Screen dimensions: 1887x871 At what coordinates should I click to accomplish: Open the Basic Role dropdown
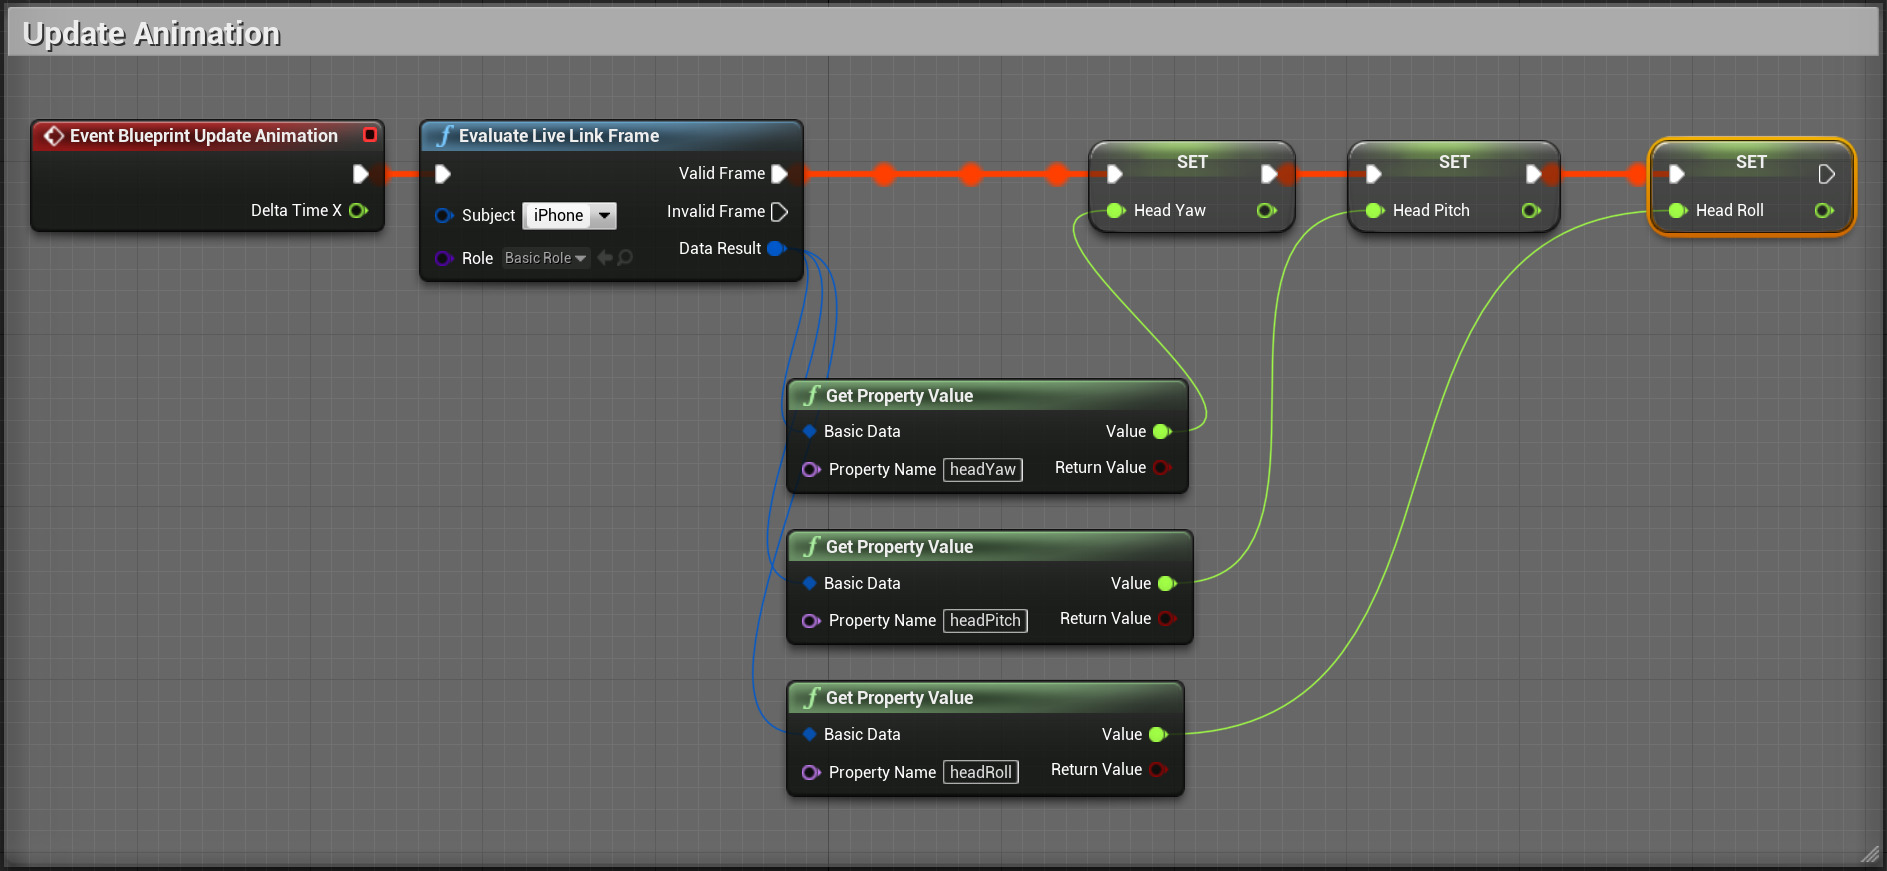(x=546, y=258)
